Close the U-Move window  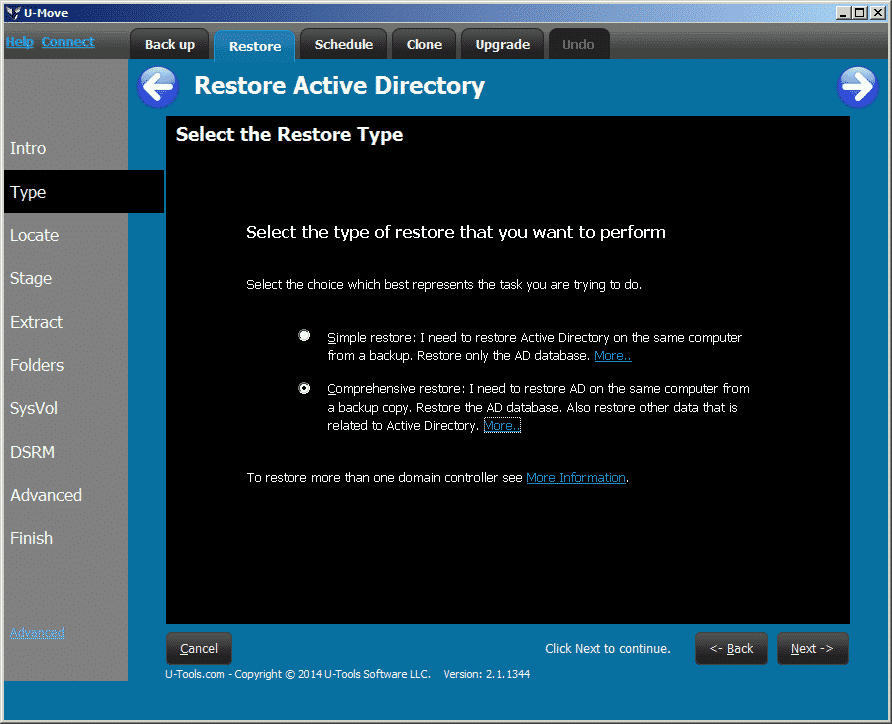[x=877, y=13]
